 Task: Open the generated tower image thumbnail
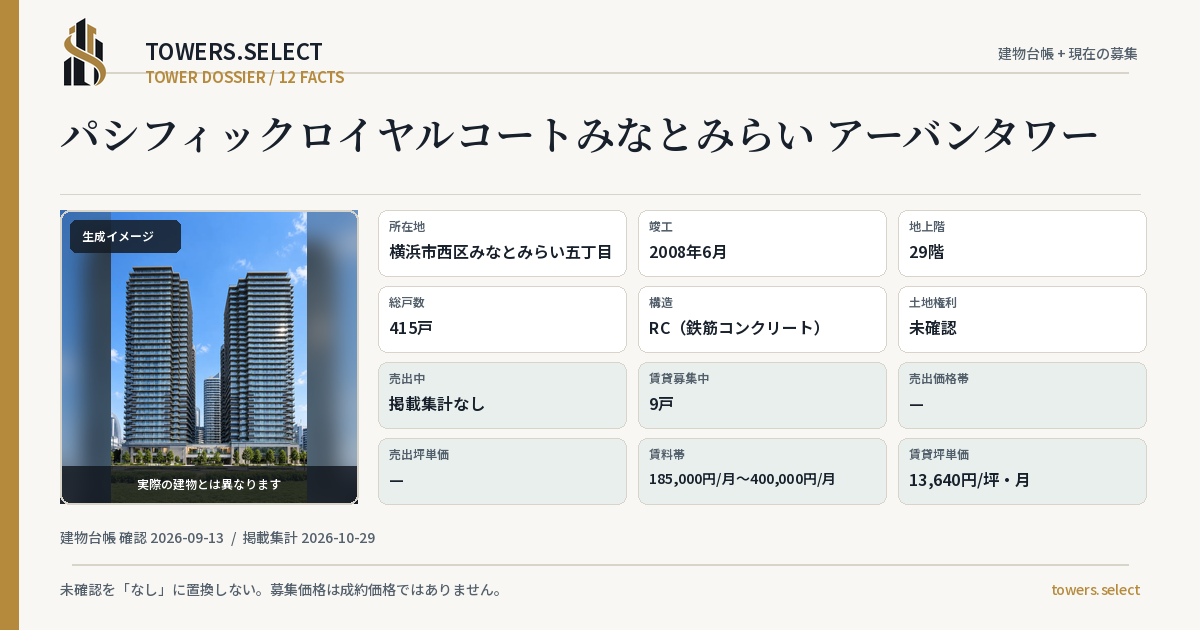pyautogui.click(x=209, y=357)
